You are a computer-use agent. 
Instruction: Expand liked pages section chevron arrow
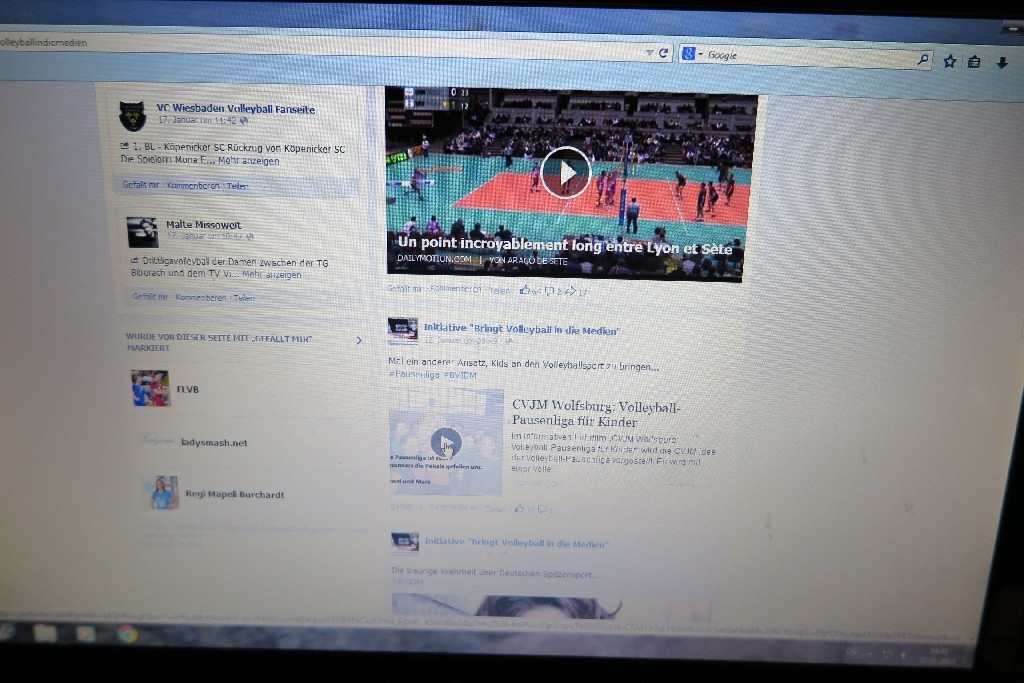coord(359,340)
